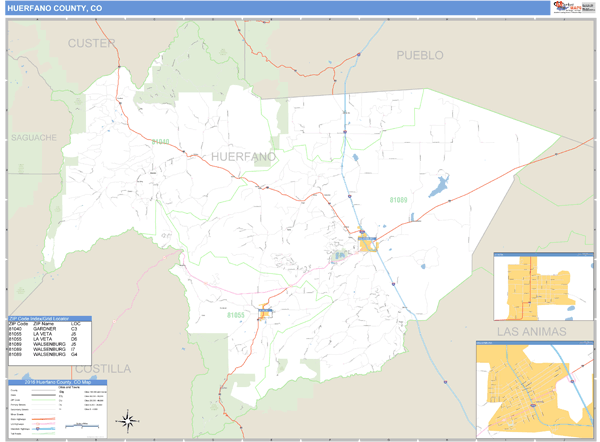Screen dimensions: 600x442
Task: Click the interstate highway sample in legend
Action: coord(44,429)
